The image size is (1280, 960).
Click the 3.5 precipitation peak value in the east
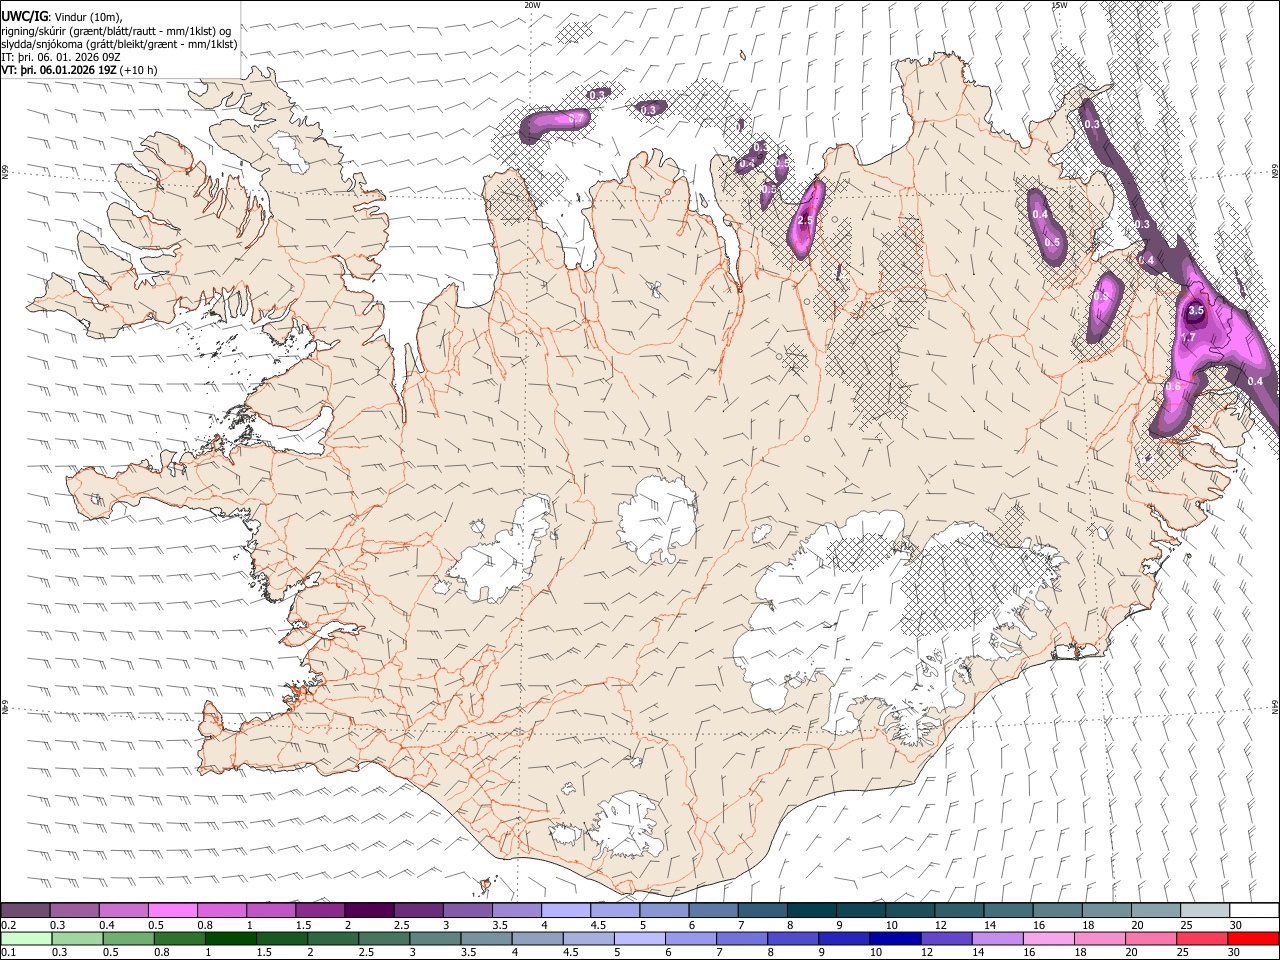coord(1195,312)
